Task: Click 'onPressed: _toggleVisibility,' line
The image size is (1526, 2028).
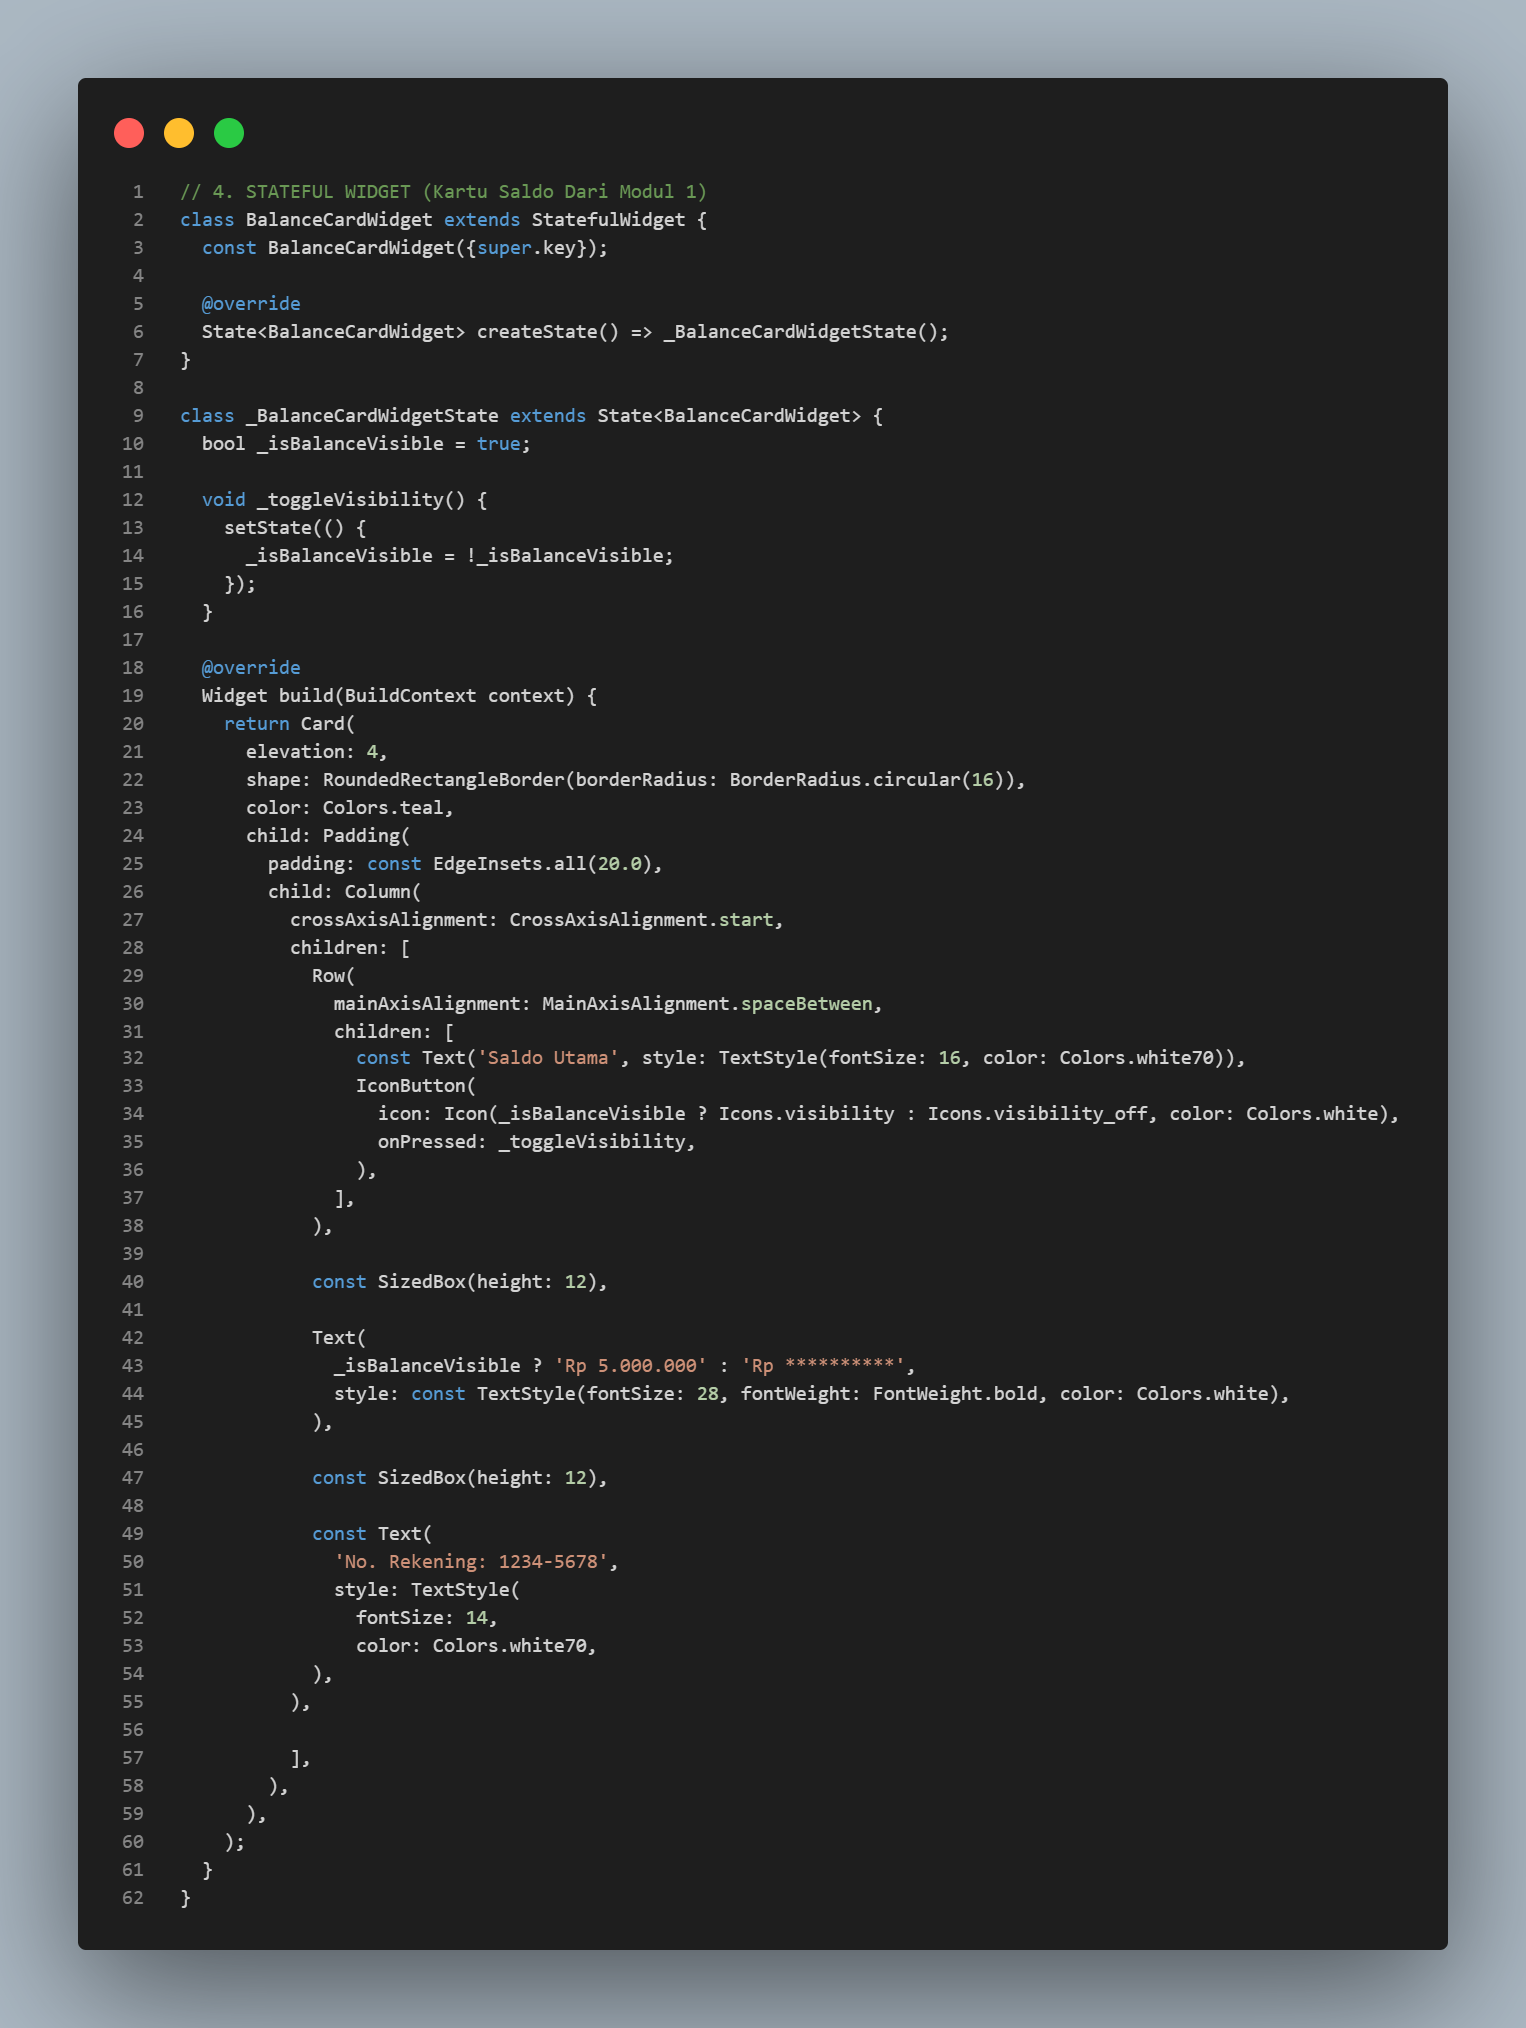Action: point(537,1141)
